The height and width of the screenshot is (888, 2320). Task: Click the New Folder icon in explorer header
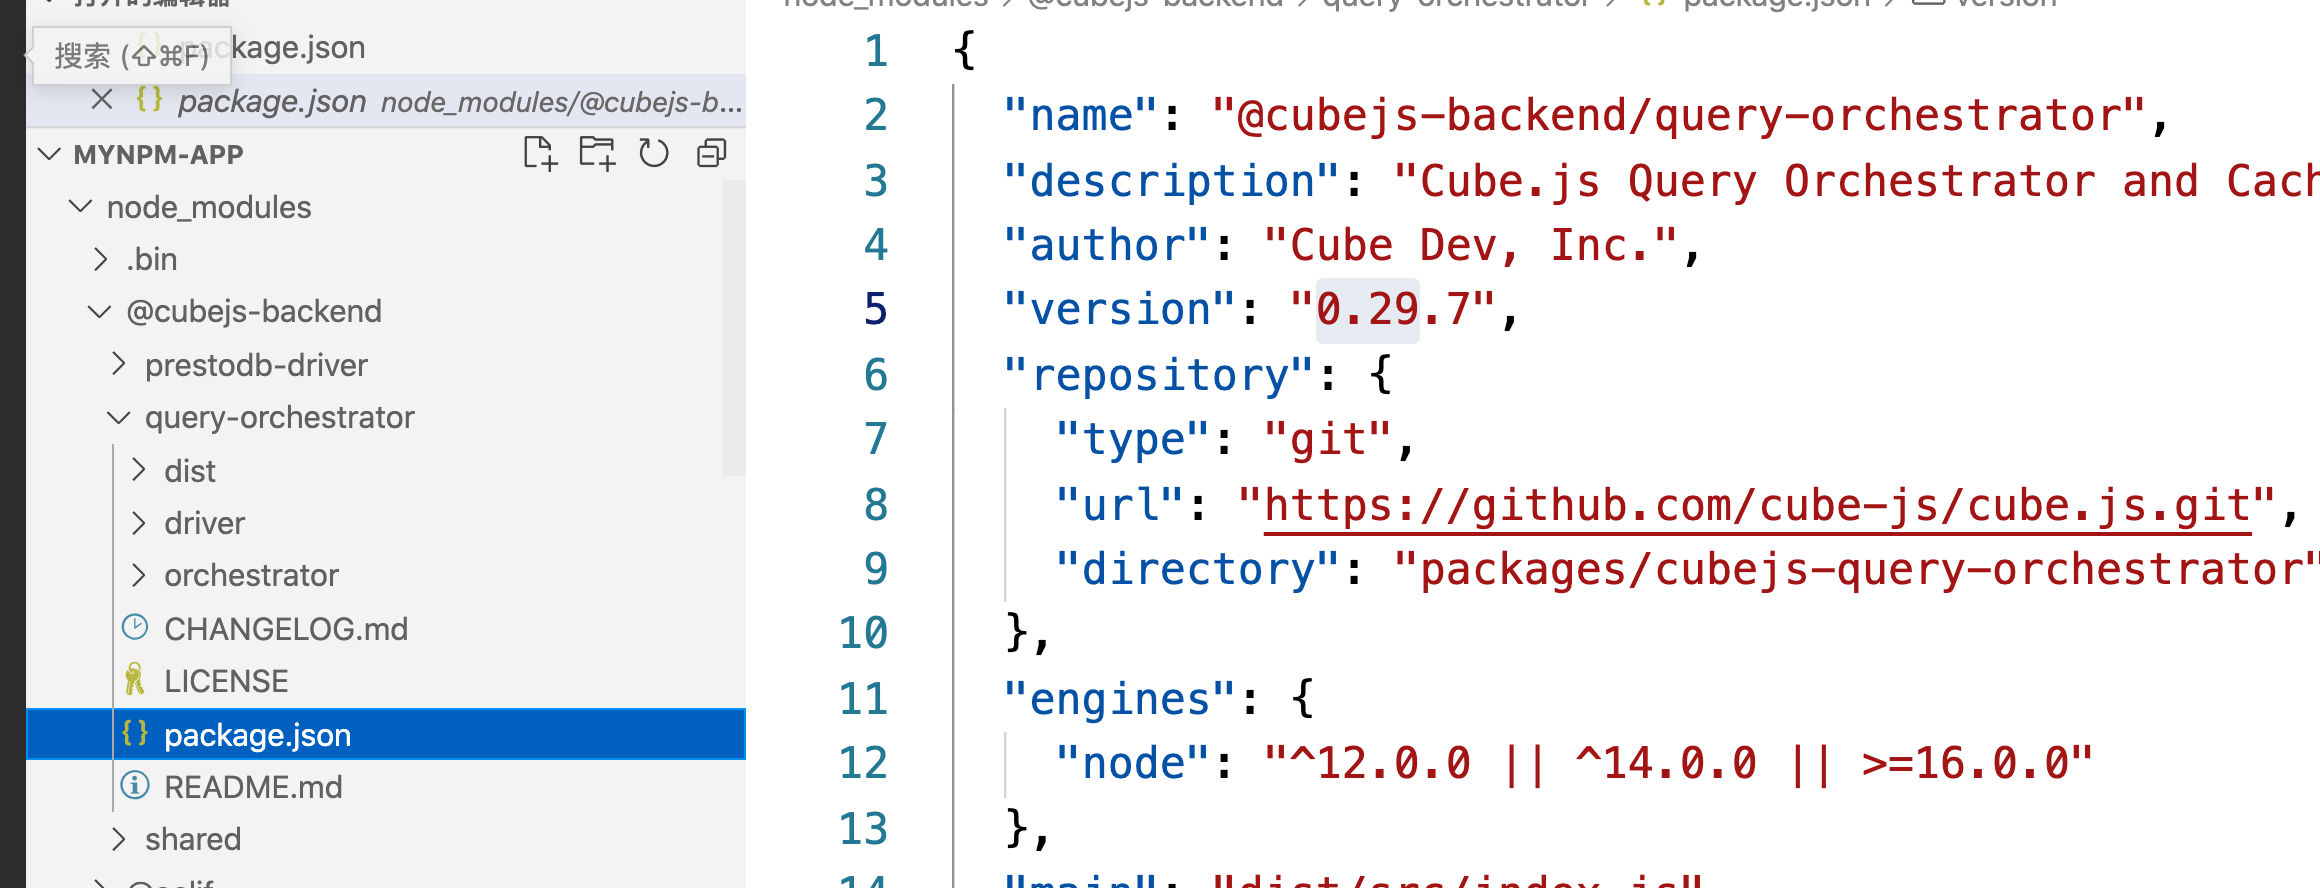(597, 153)
